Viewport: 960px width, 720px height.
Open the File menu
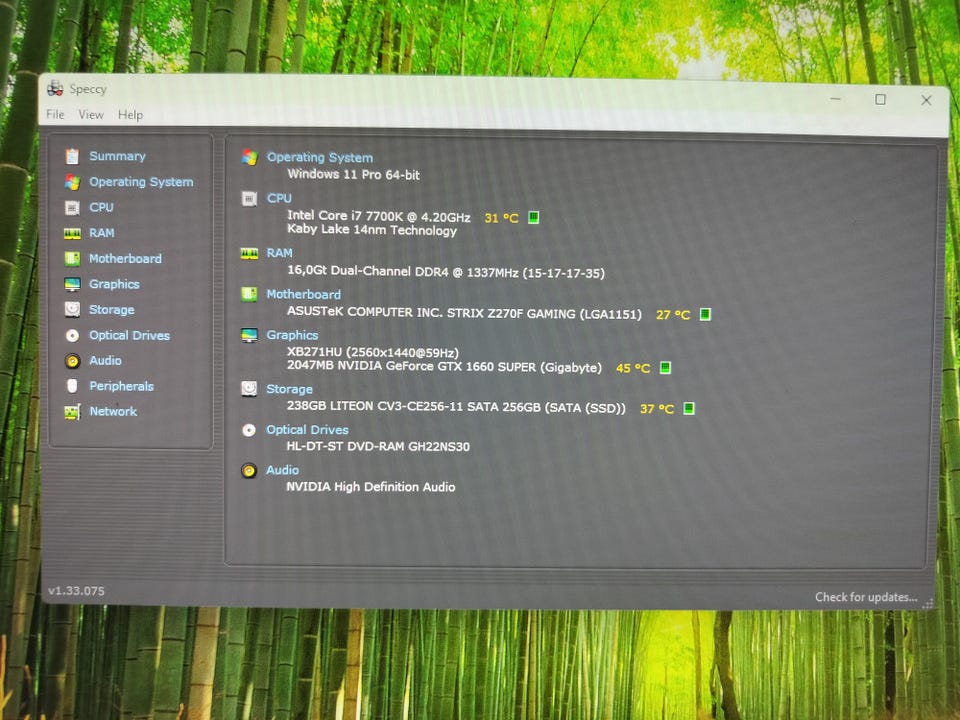[x=55, y=114]
